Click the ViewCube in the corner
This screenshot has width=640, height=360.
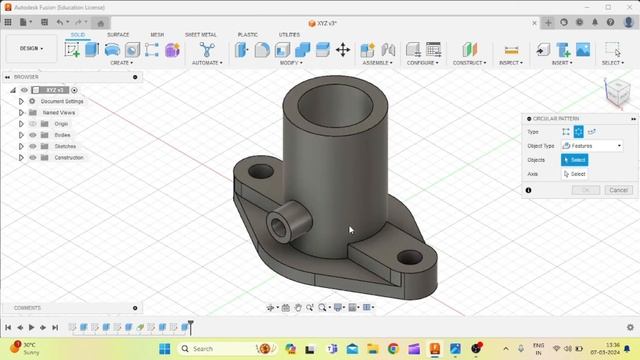pyautogui.click(x=618, y=93)
